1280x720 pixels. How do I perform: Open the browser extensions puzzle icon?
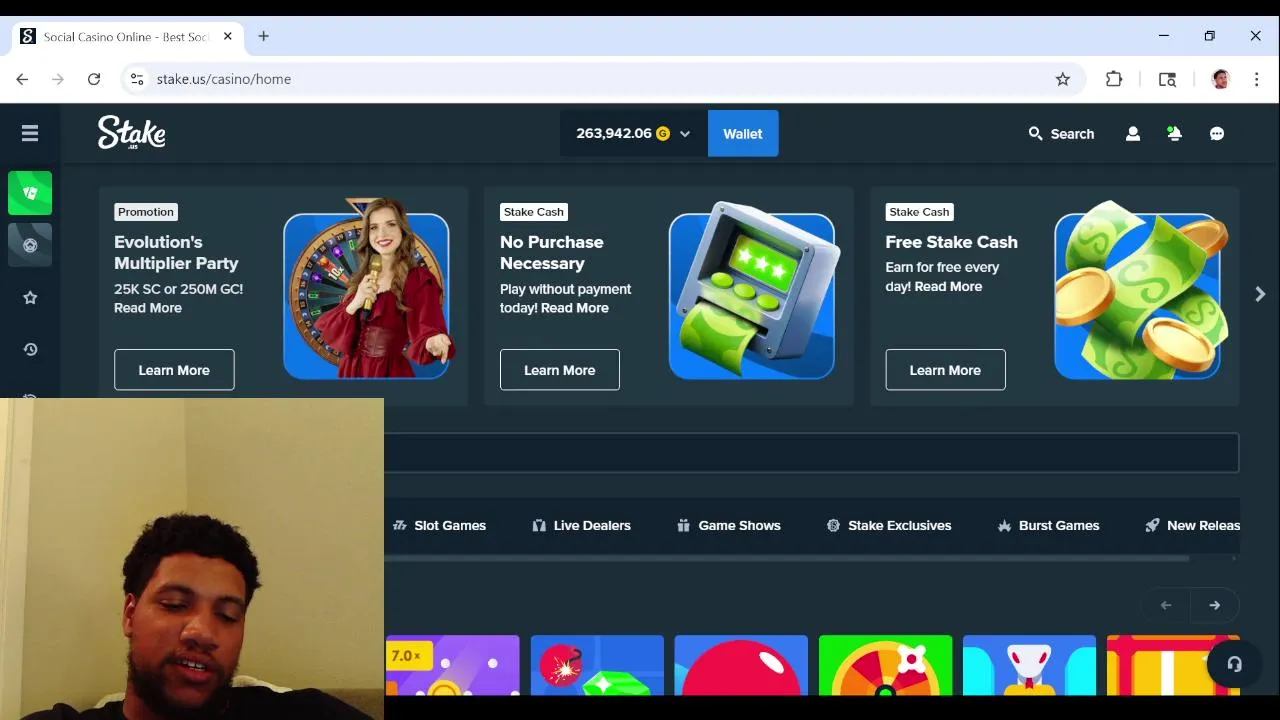(1114, 79)
